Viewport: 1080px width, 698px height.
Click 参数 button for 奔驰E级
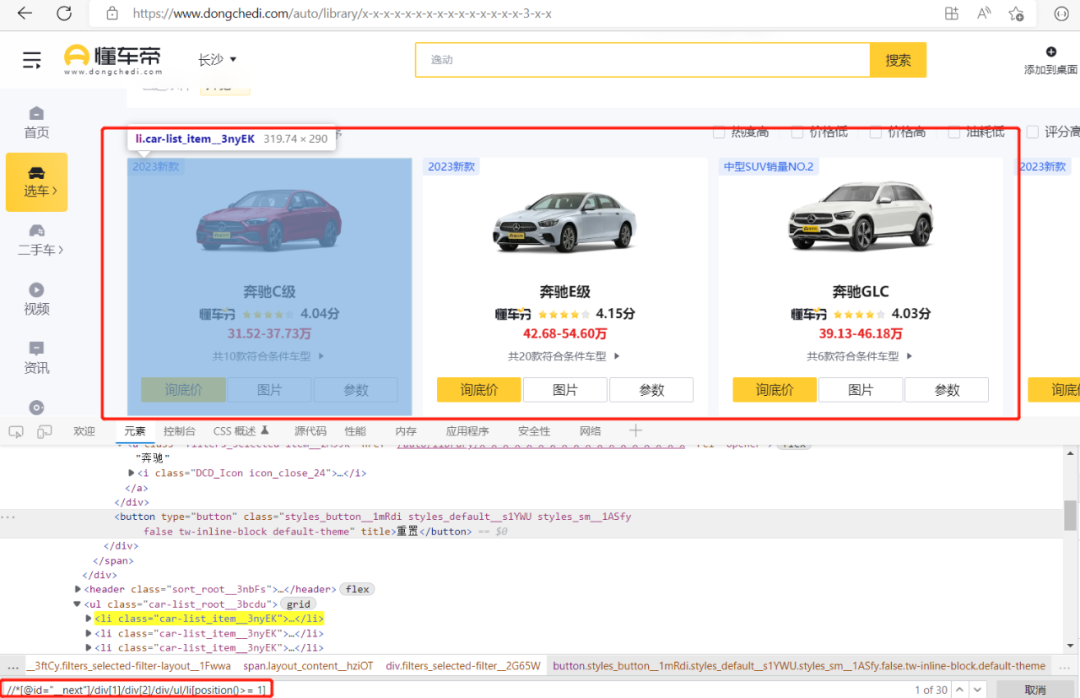651,390
